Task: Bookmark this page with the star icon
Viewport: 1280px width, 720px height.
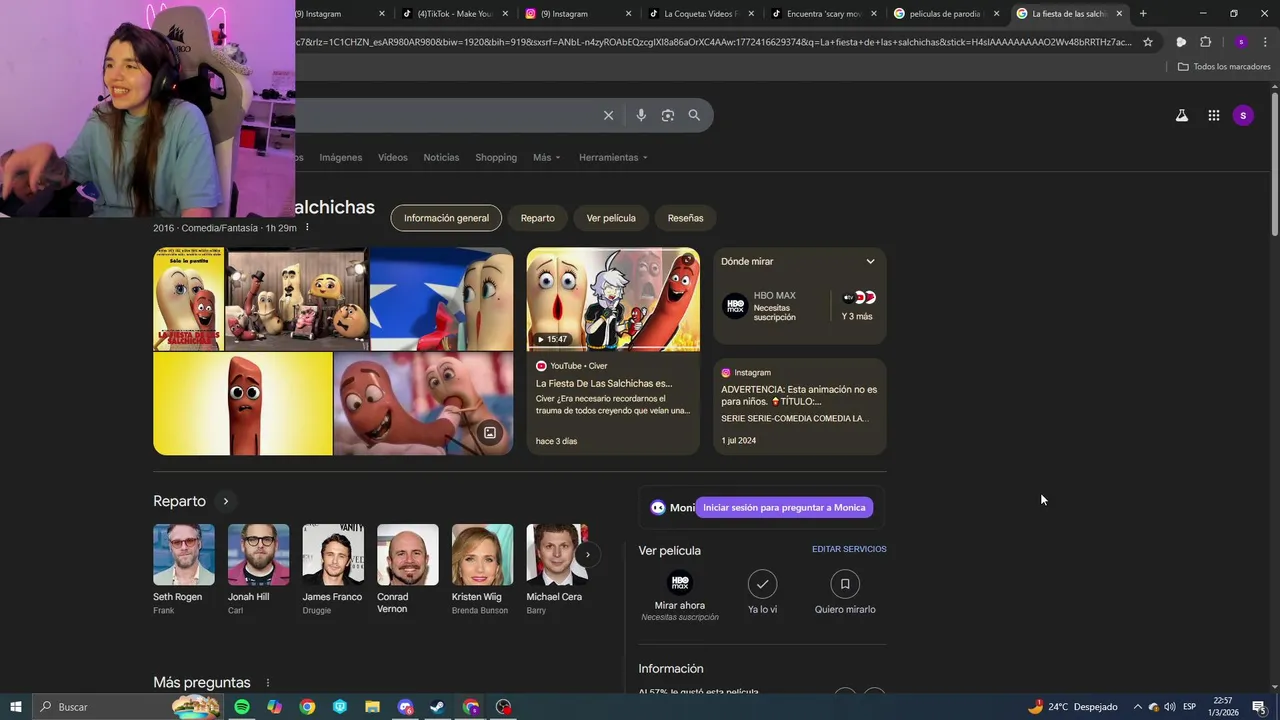Action: (x=1148, y=42)
